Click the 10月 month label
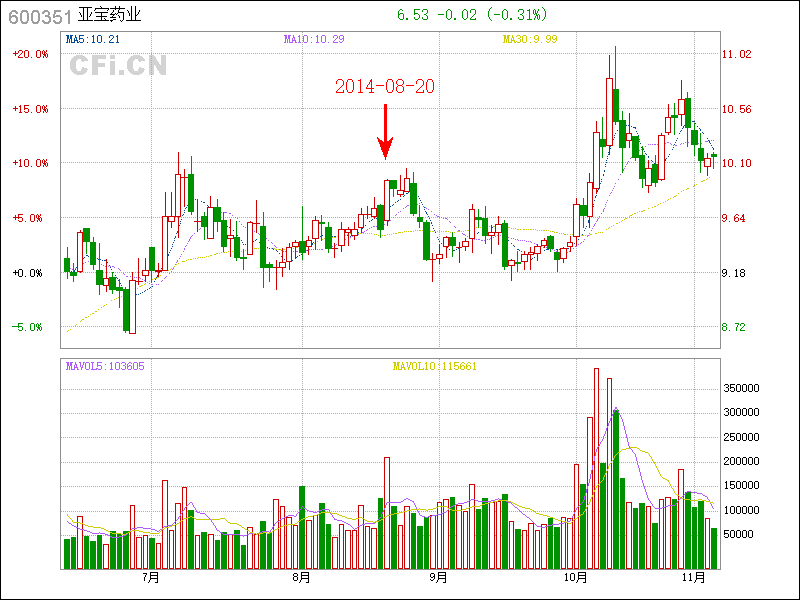 [576, 578]
